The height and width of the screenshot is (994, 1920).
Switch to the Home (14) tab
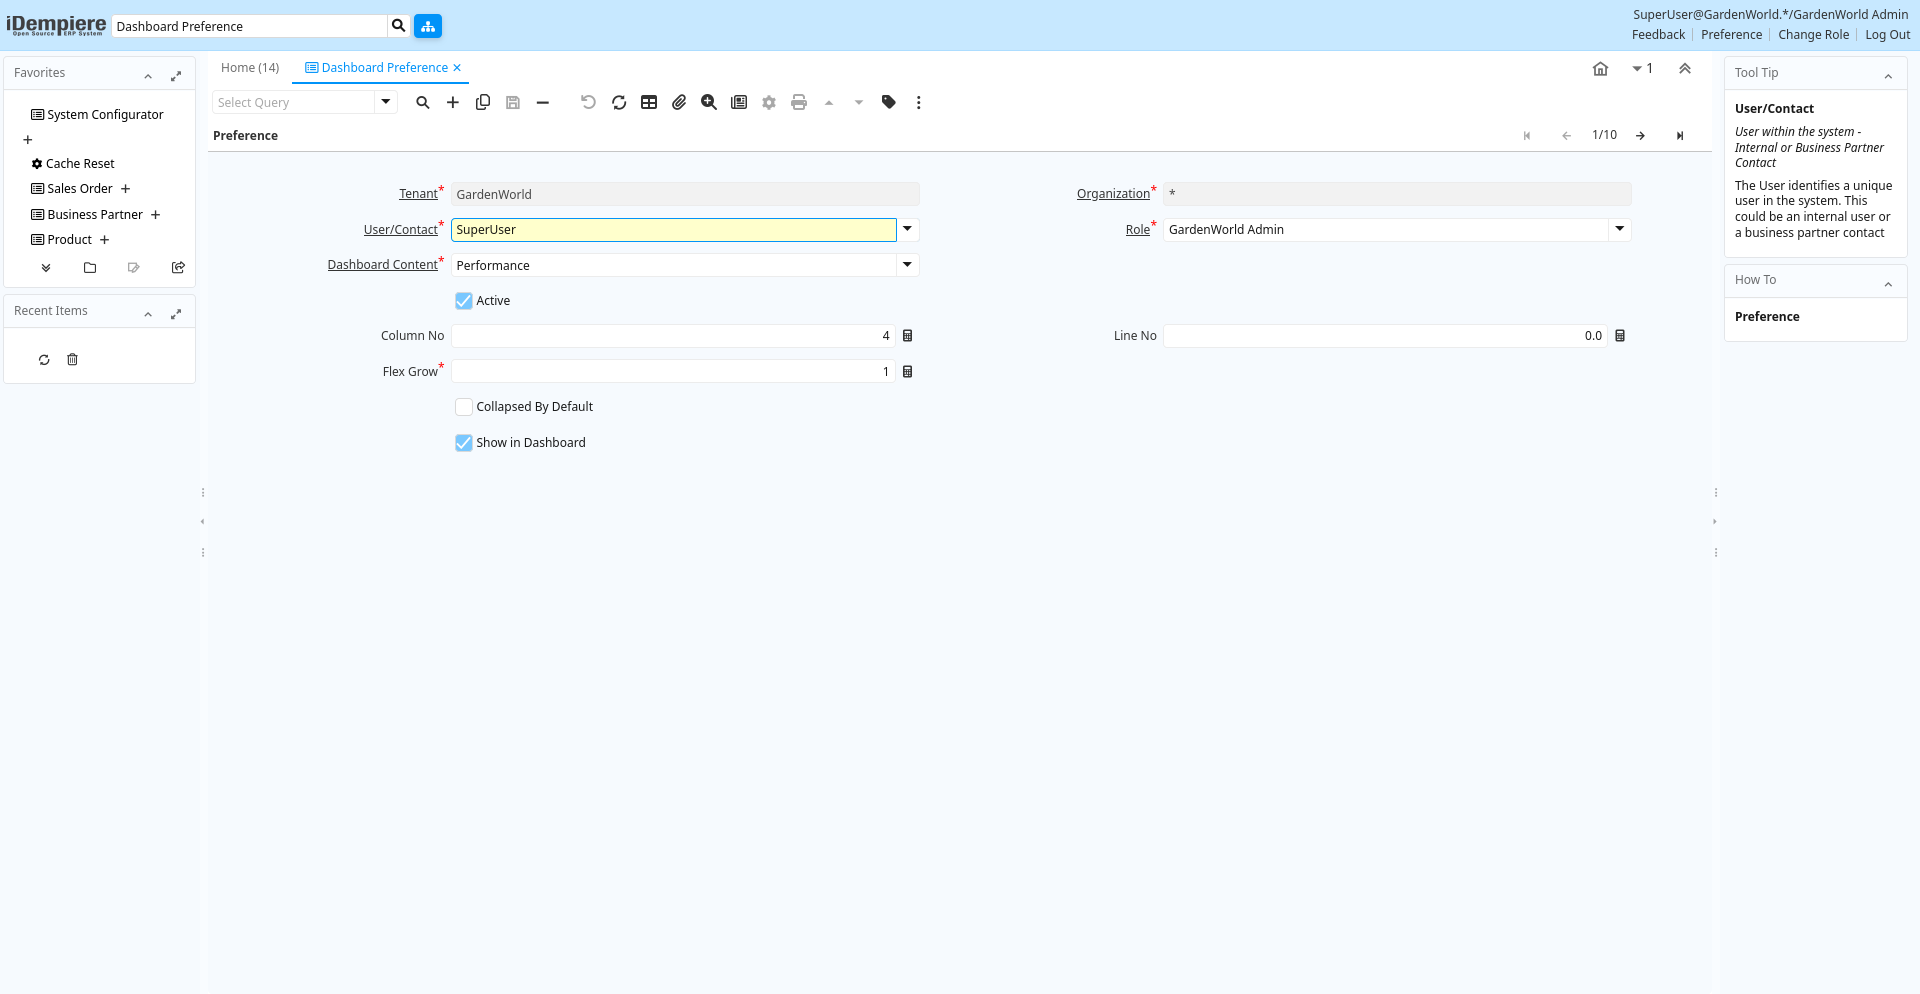point(250,68)
